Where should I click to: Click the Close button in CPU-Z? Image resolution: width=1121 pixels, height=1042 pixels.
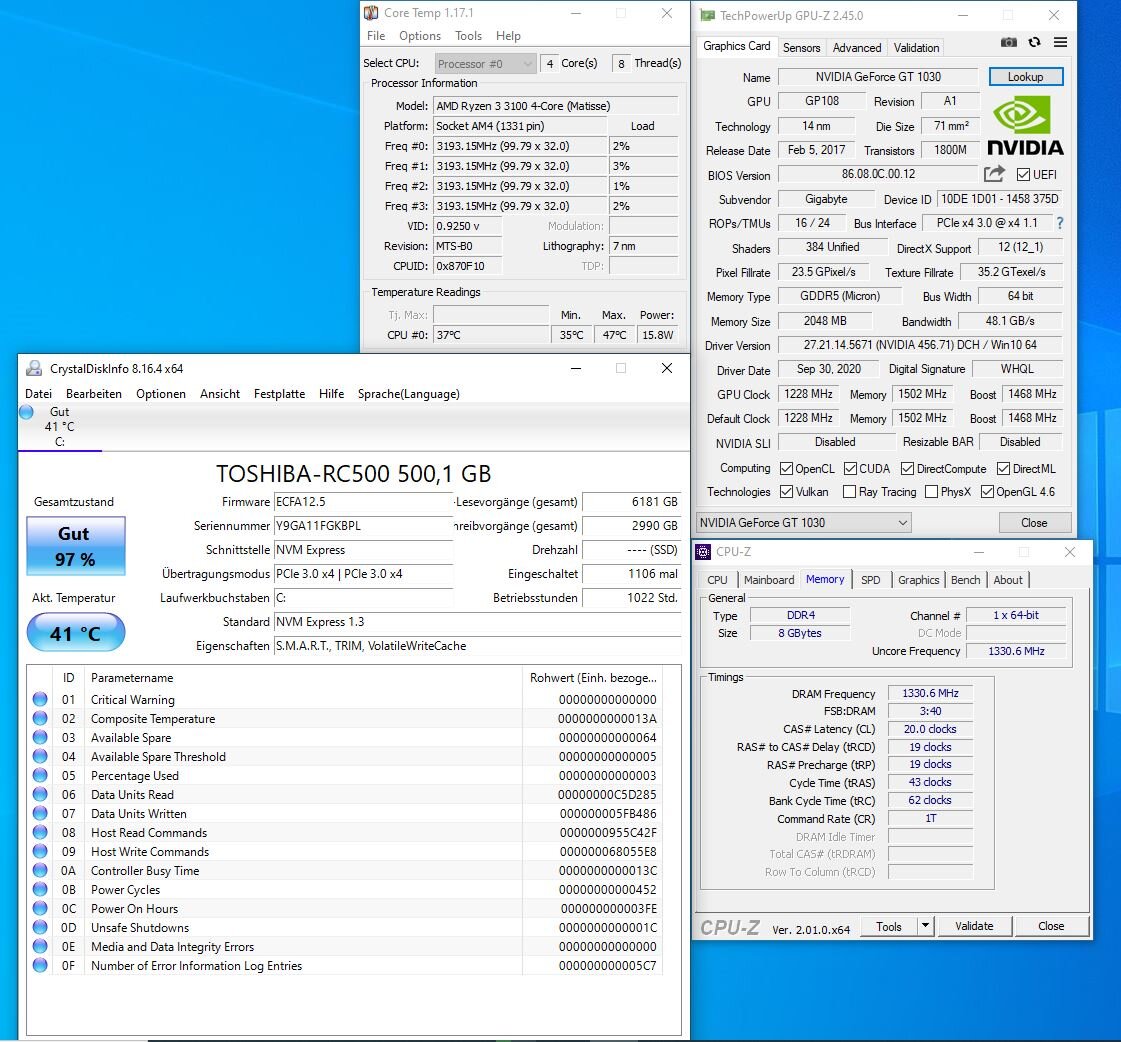tap(1051, 925)
